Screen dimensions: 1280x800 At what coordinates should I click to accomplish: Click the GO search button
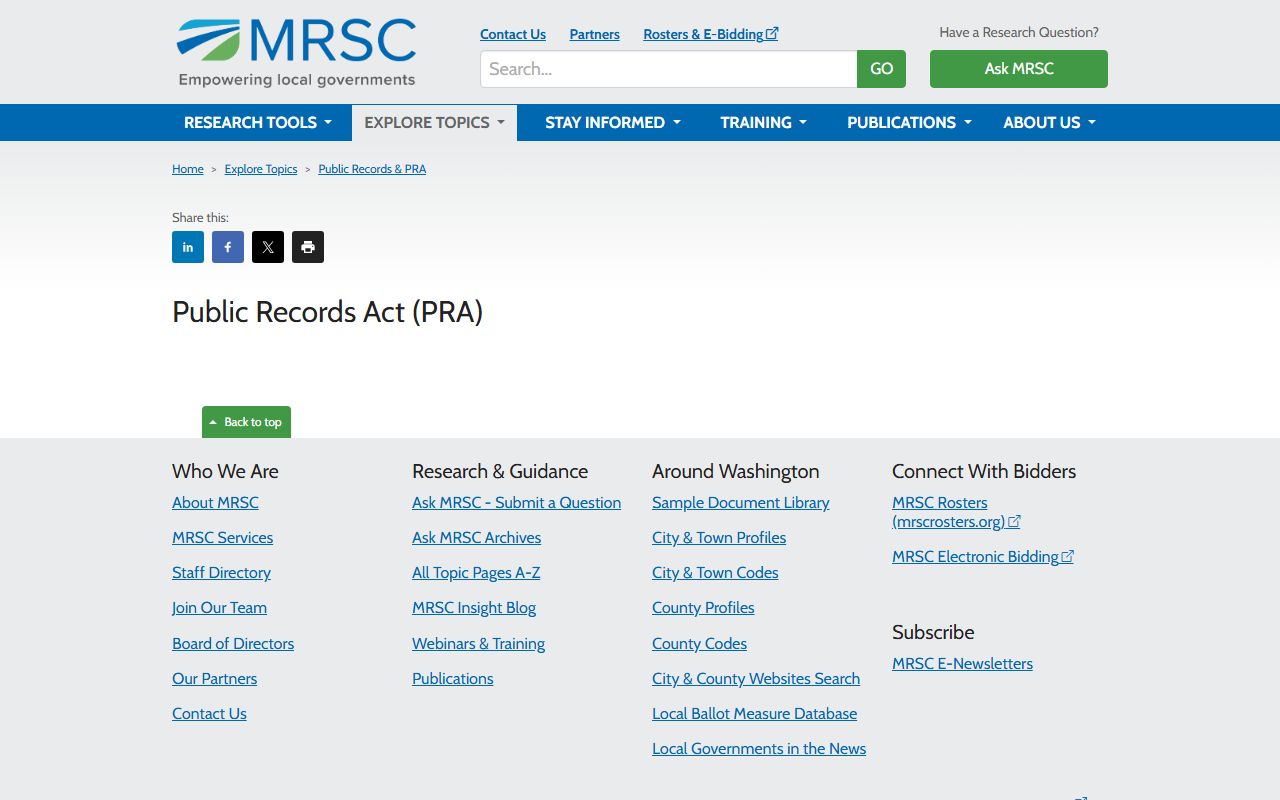881,69
